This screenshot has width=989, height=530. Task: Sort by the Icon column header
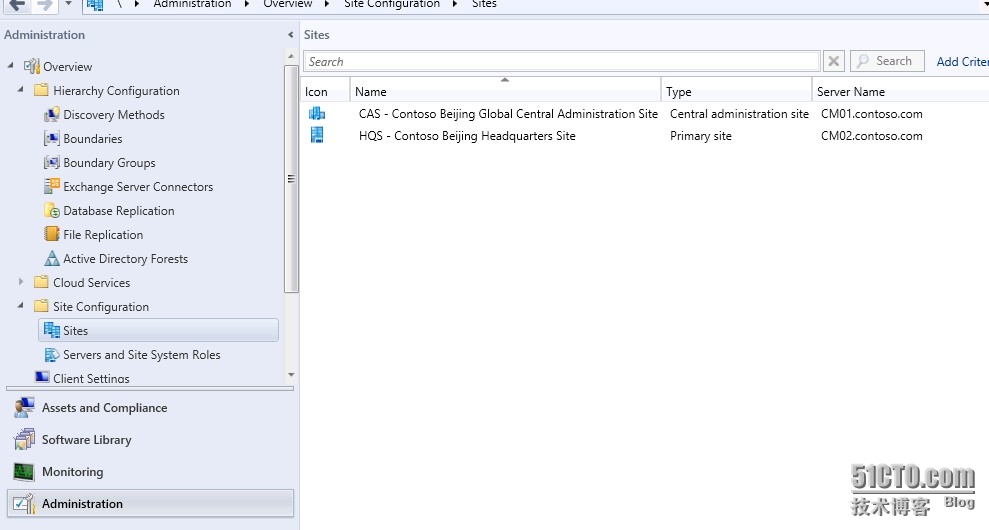click(x=325, y=91)
